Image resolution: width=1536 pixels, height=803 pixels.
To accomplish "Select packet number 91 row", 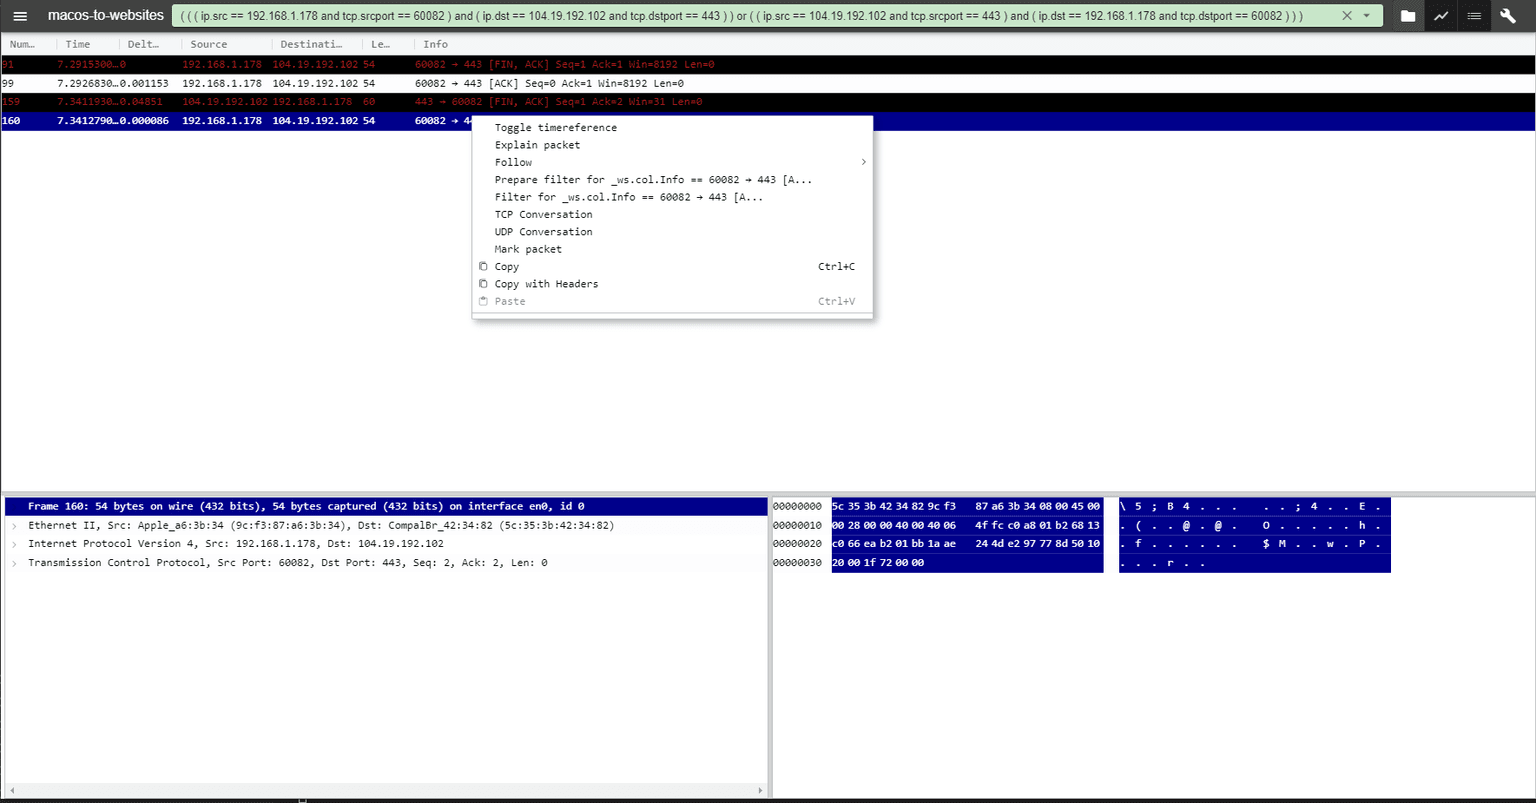I will (767, 64).
